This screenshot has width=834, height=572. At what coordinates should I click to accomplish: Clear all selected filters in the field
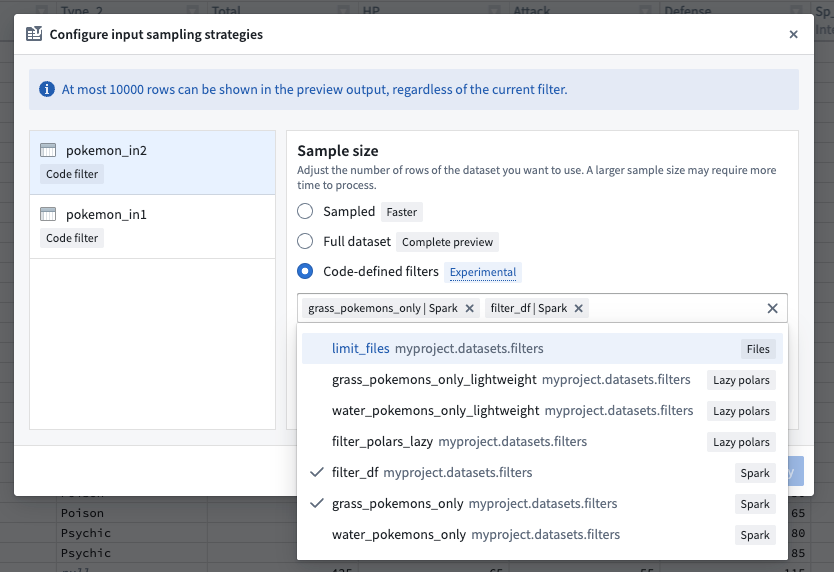tap(772, 308)
